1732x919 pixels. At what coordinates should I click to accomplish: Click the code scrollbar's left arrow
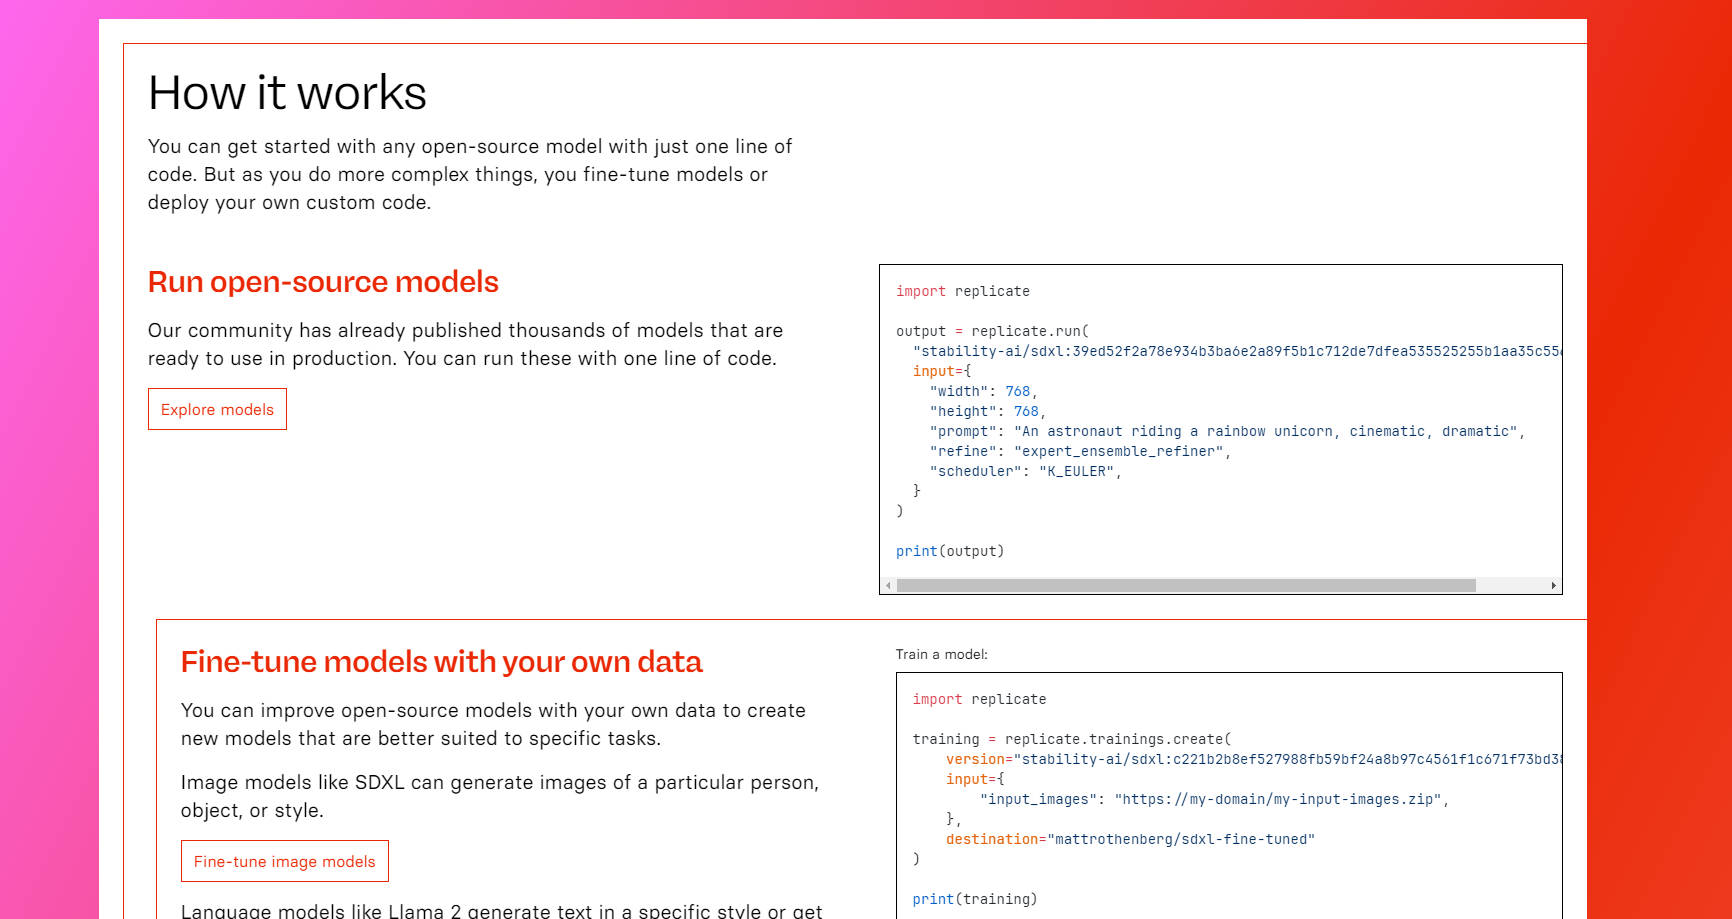(888, 586)
